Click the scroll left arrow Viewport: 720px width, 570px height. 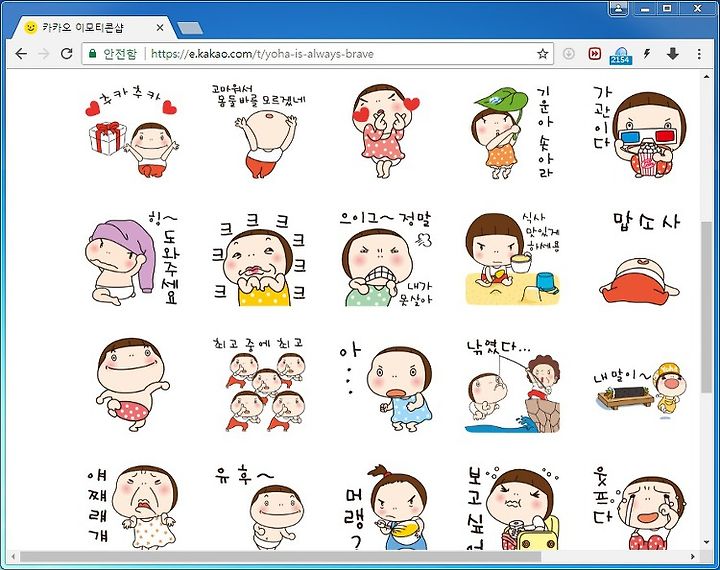(x=13, y=556)
